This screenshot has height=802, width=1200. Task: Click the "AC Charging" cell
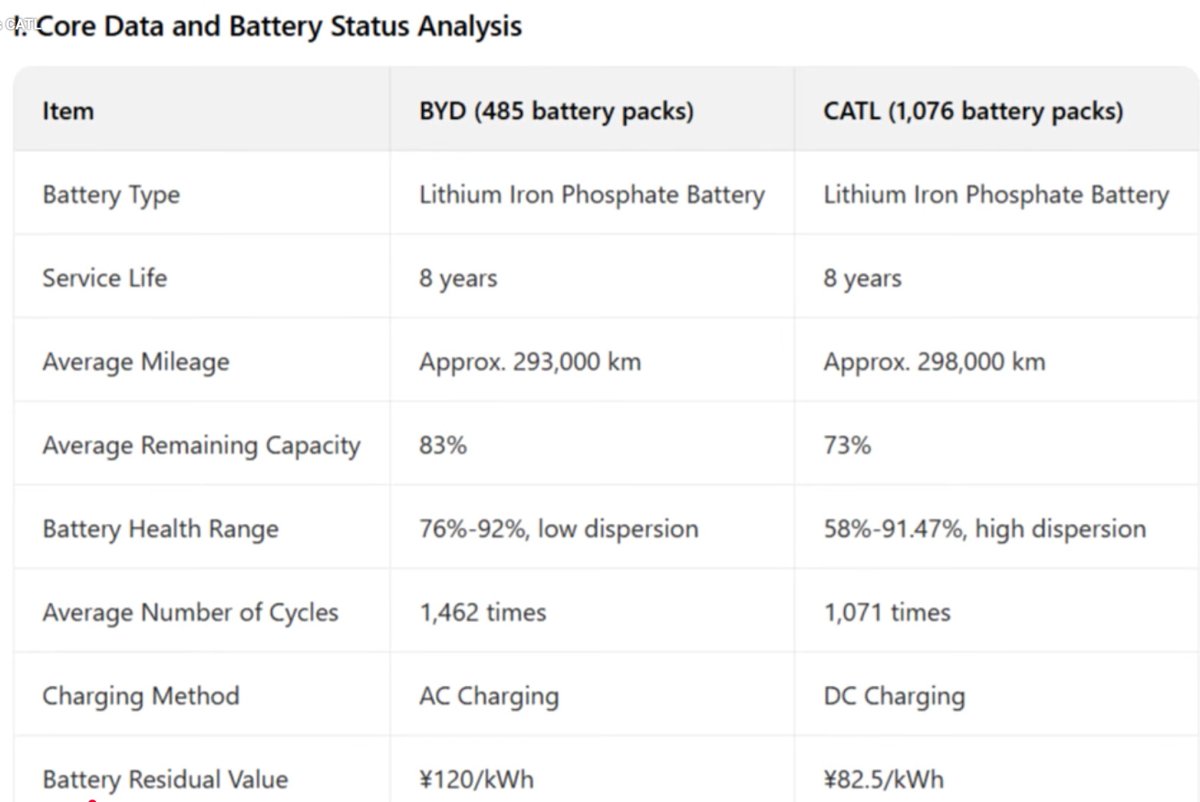[x=488, y=696]
